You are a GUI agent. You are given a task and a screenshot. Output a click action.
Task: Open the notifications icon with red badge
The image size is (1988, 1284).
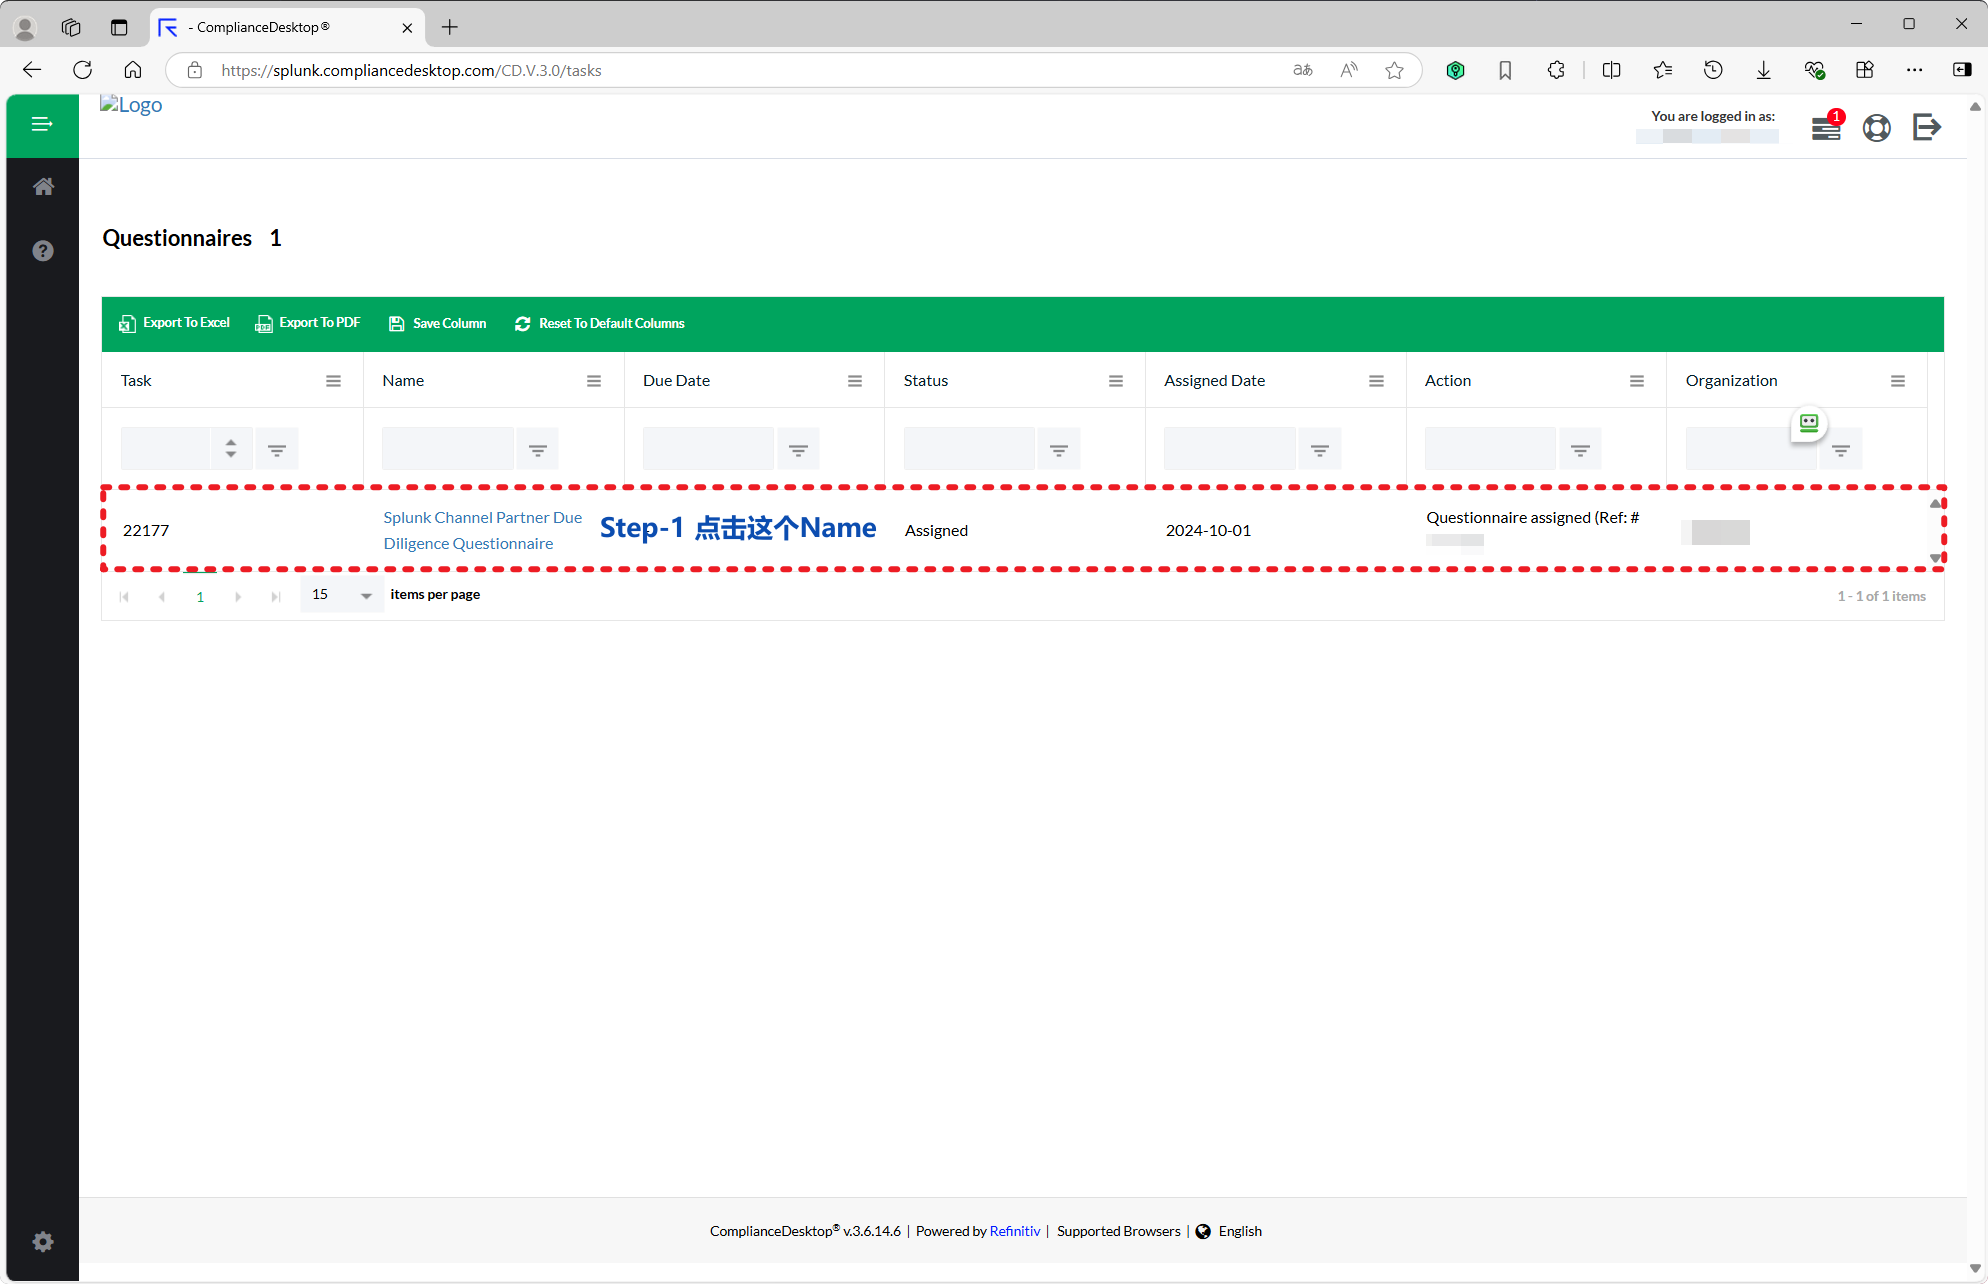[1826, 128]
